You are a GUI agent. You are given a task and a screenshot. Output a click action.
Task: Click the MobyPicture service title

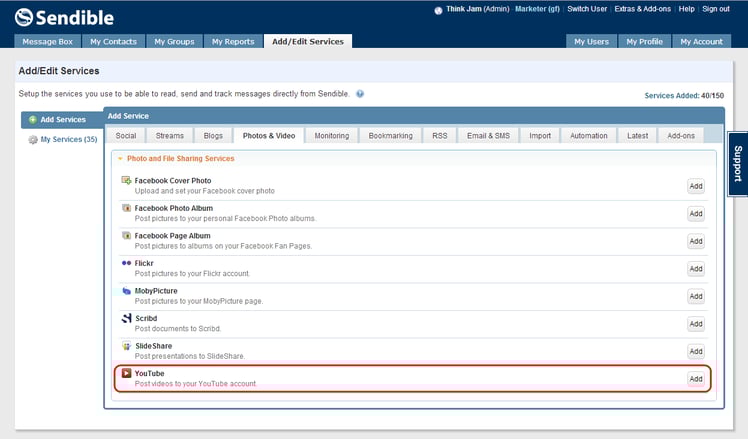(156, 291)
